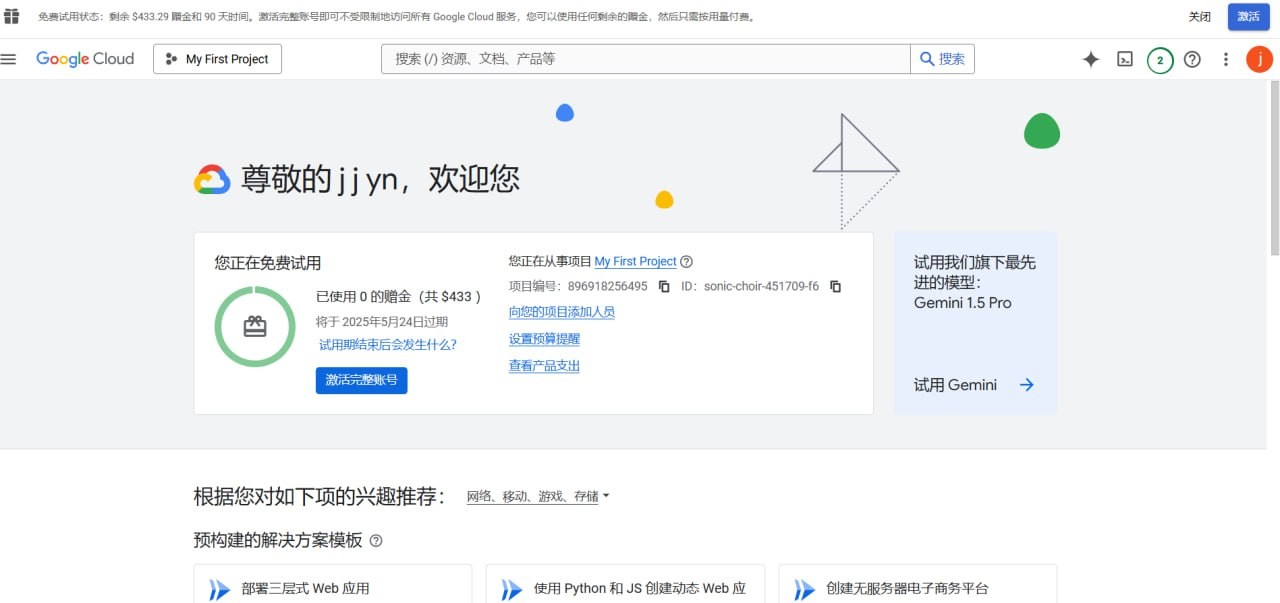Click the 项目编号 896918256495 text
The image size is (1280, 603).
pos(578,286)
